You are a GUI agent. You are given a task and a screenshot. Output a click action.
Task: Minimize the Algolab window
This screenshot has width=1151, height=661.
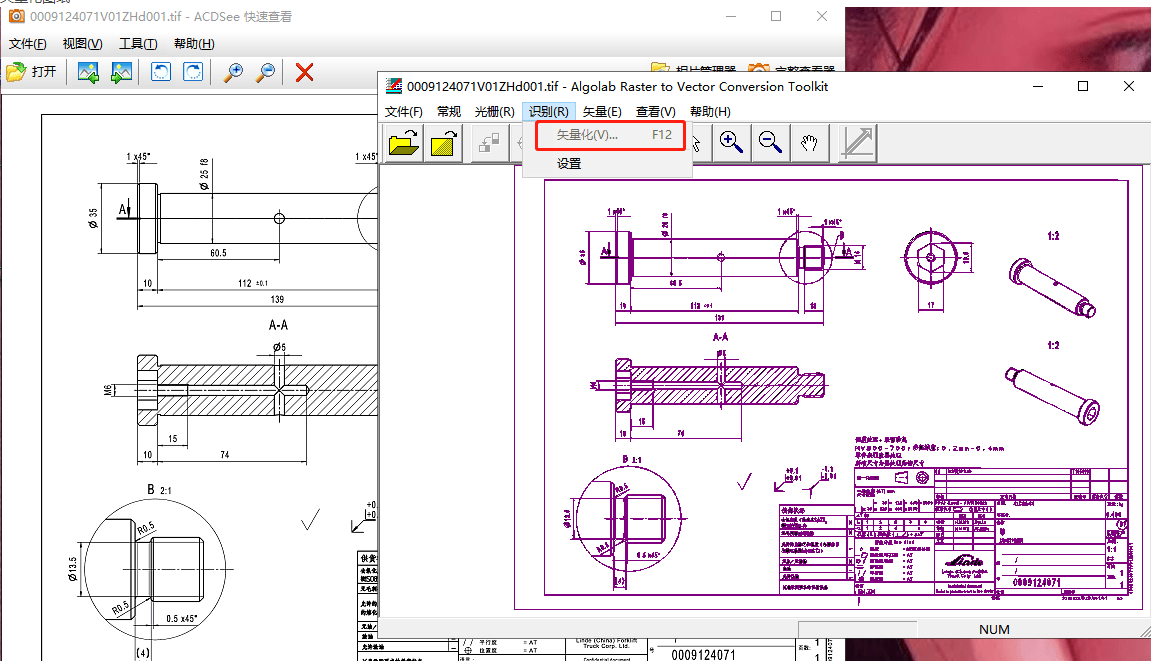pos(1038,87)
